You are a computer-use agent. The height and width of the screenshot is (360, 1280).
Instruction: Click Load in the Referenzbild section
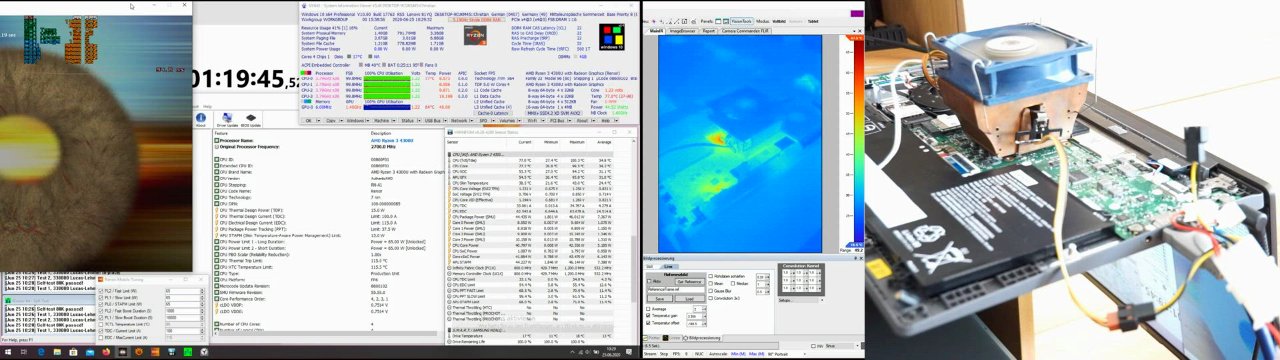[690, 298]
